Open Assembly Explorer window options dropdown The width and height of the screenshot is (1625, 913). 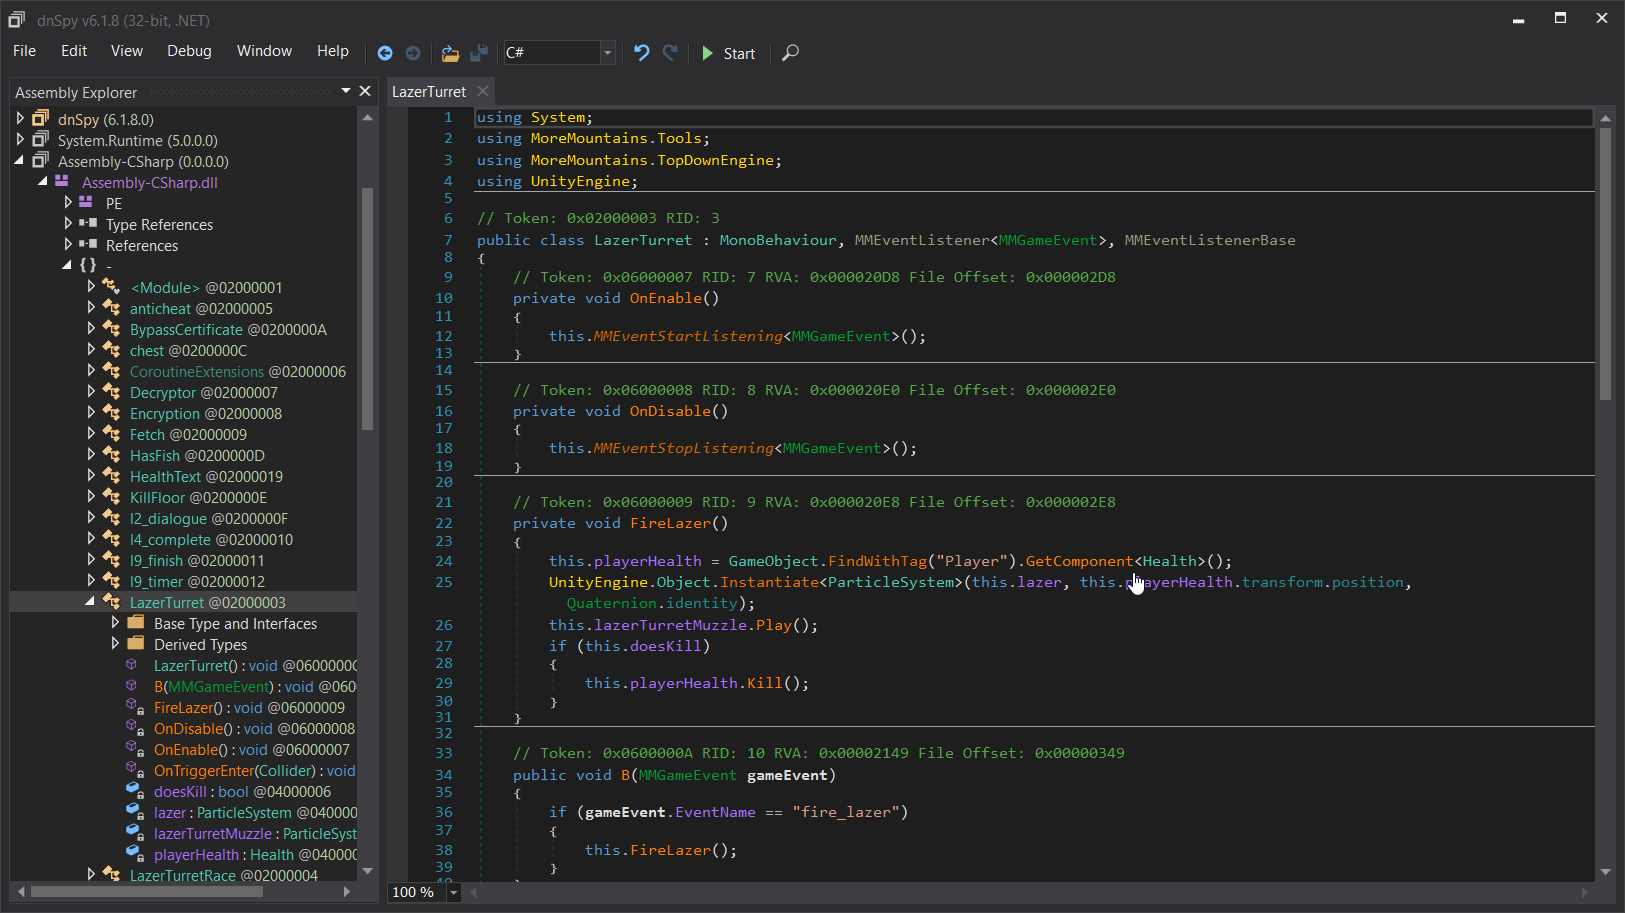point(346,91)
